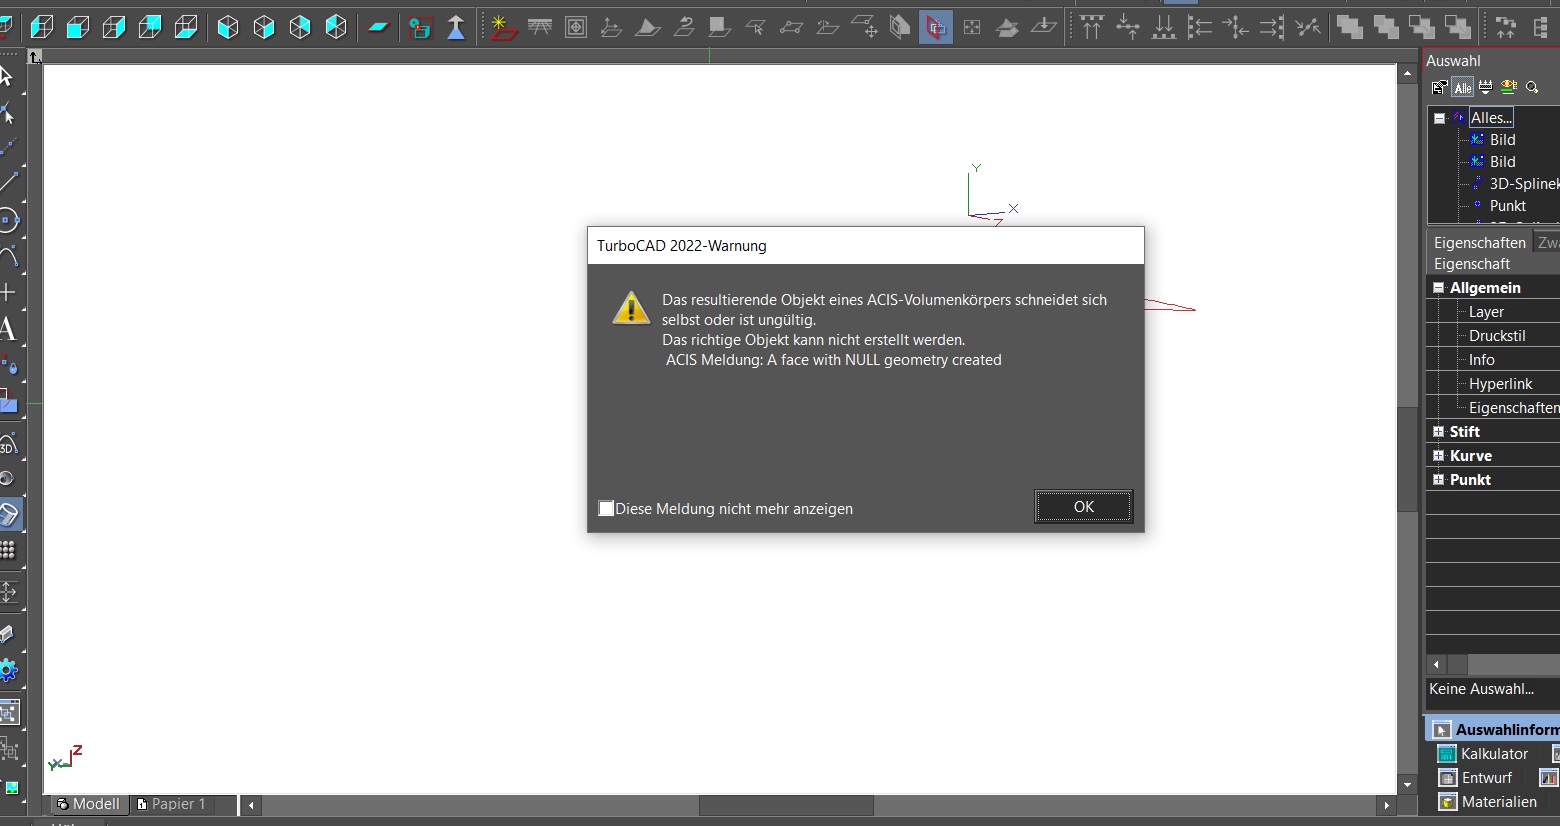Open the blue gear settings icon in left toolbar
Viewport: 1560px width, 826px height.
coord(7,670)
